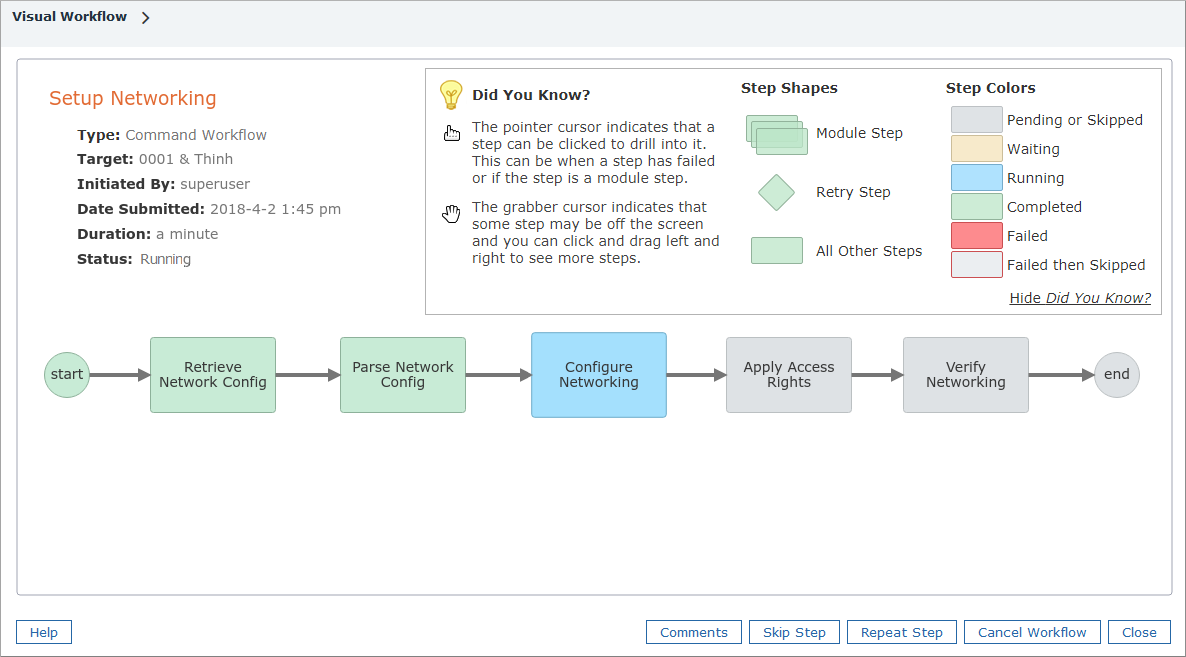The width and height of the screenshot is (1186, 657).
Task: Click the Pending or Skipped color swatch
Action: coord(976,119)
